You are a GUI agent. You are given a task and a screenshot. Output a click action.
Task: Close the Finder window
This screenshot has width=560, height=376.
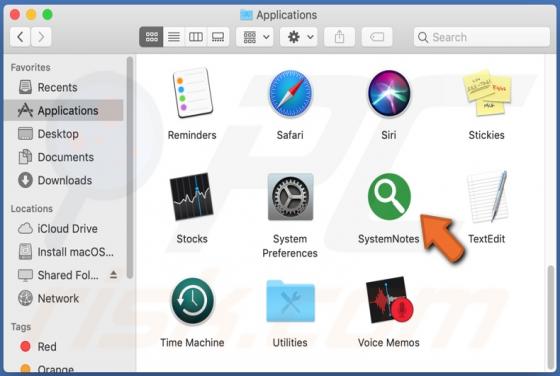(15, 15)
